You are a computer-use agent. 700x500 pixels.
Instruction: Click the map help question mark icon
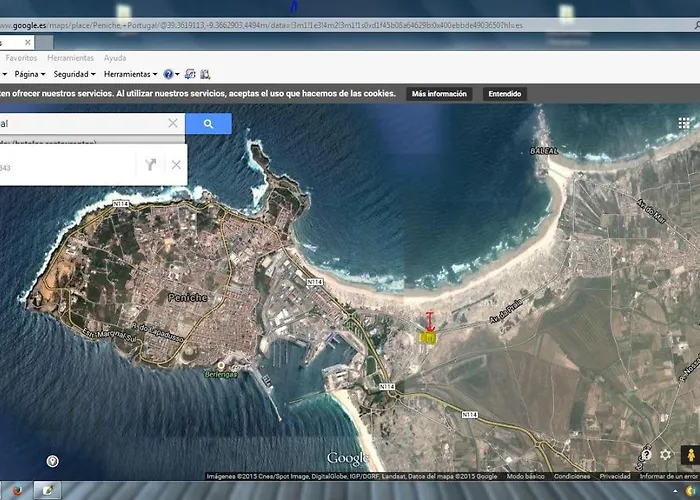(647, 455)
